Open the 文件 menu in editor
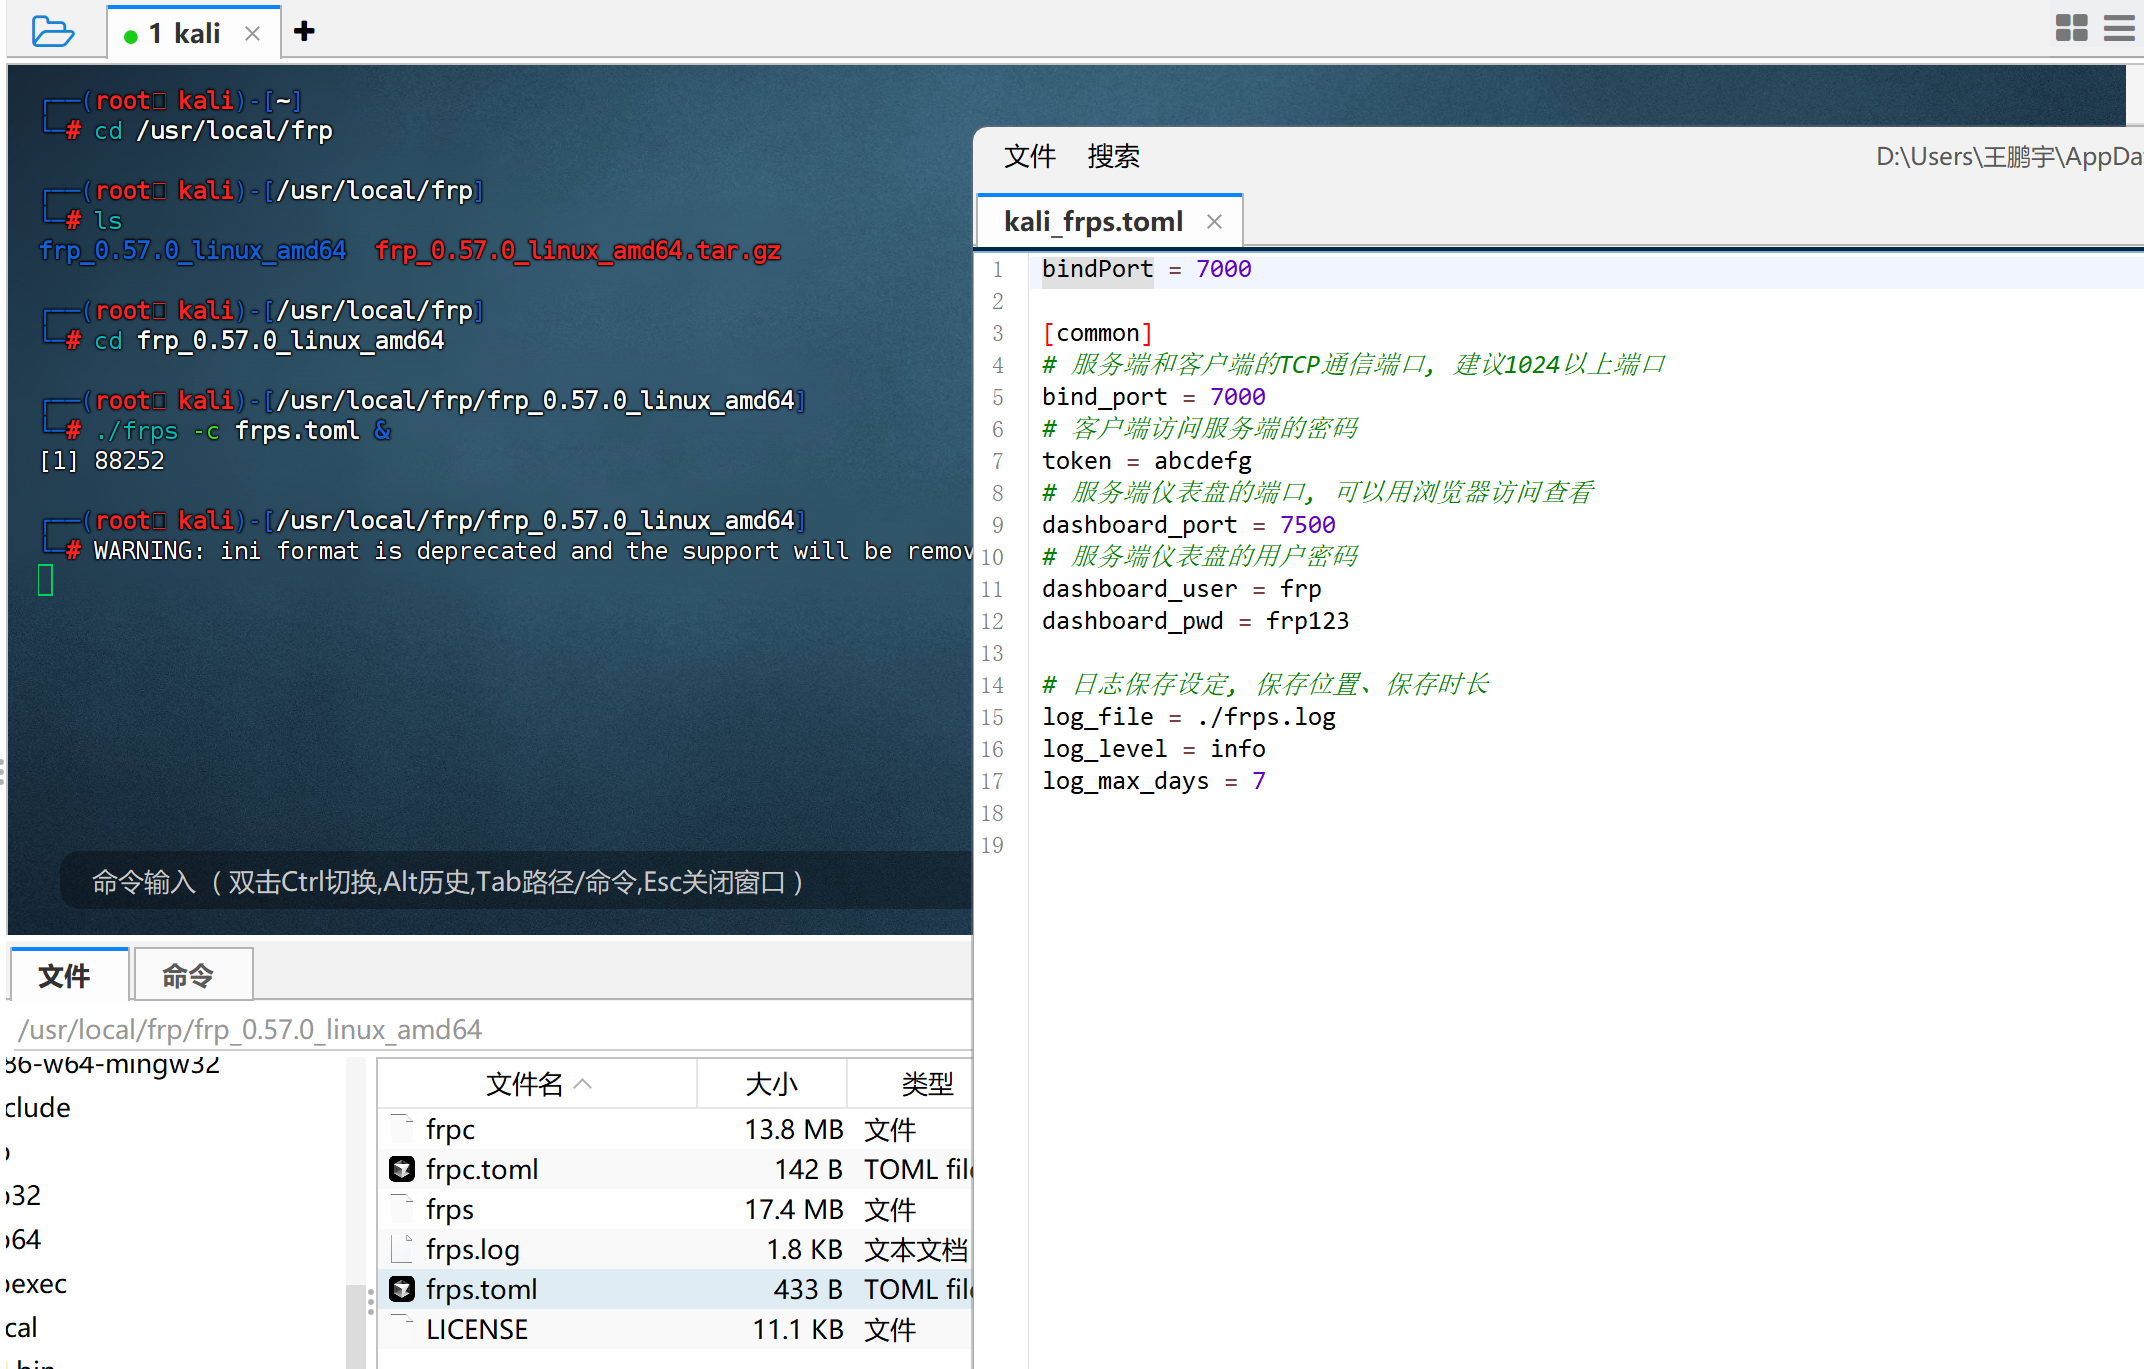The image size is (2144, 1369). pyautogui.click(x=1029, y=156)
